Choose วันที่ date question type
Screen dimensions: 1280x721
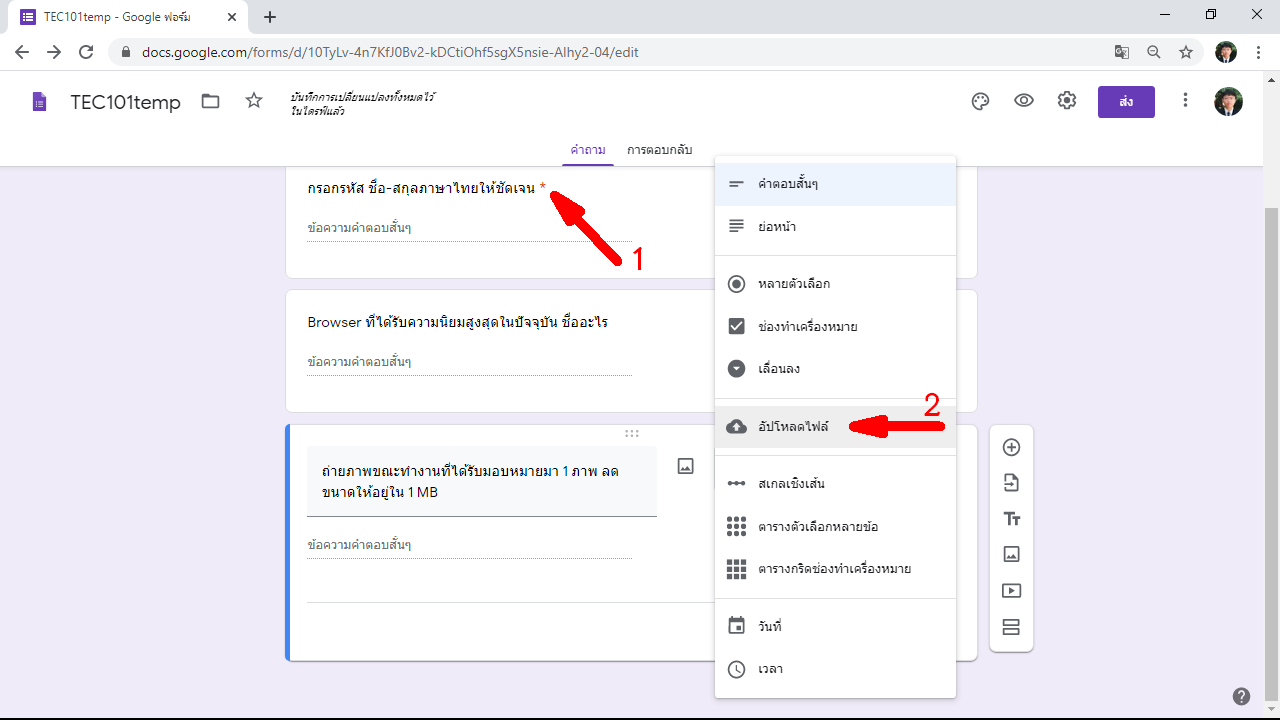769,626
